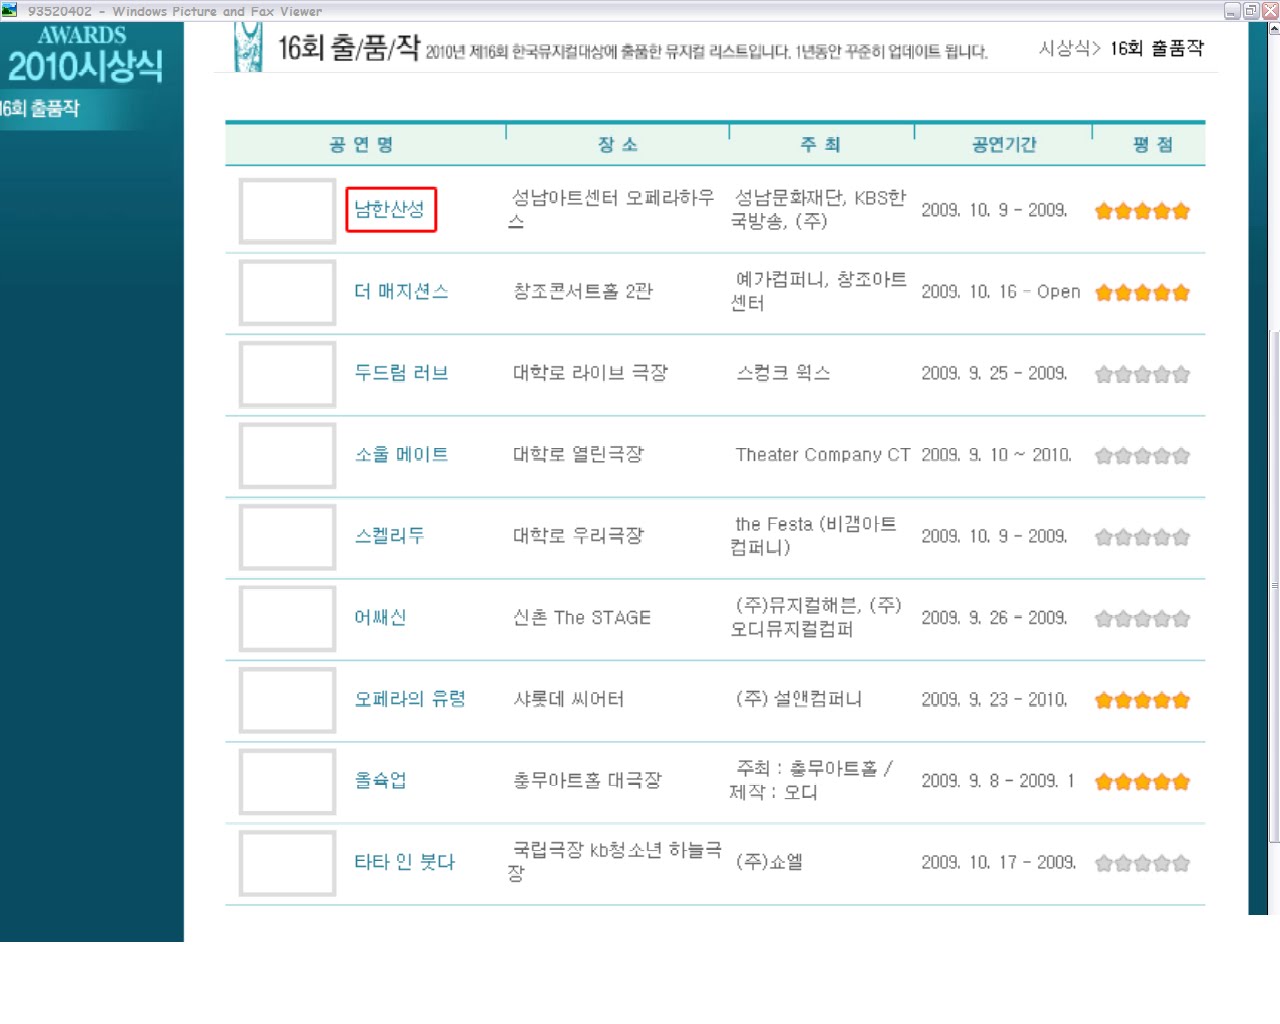Image resolution: width=1280 pixels, height=1024 pixels.
Task: Click venue text 대학로 열린극장
Action: pyautogui.click(x=578, y=454)
